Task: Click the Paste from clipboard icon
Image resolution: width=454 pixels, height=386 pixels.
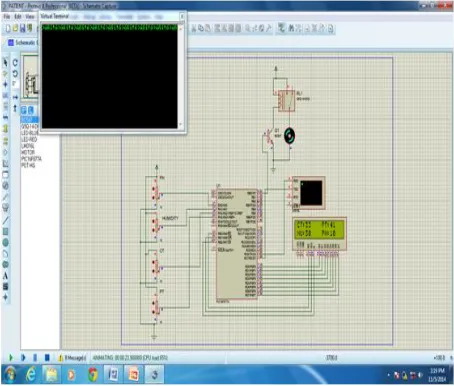Action: [x=208, y=29]
